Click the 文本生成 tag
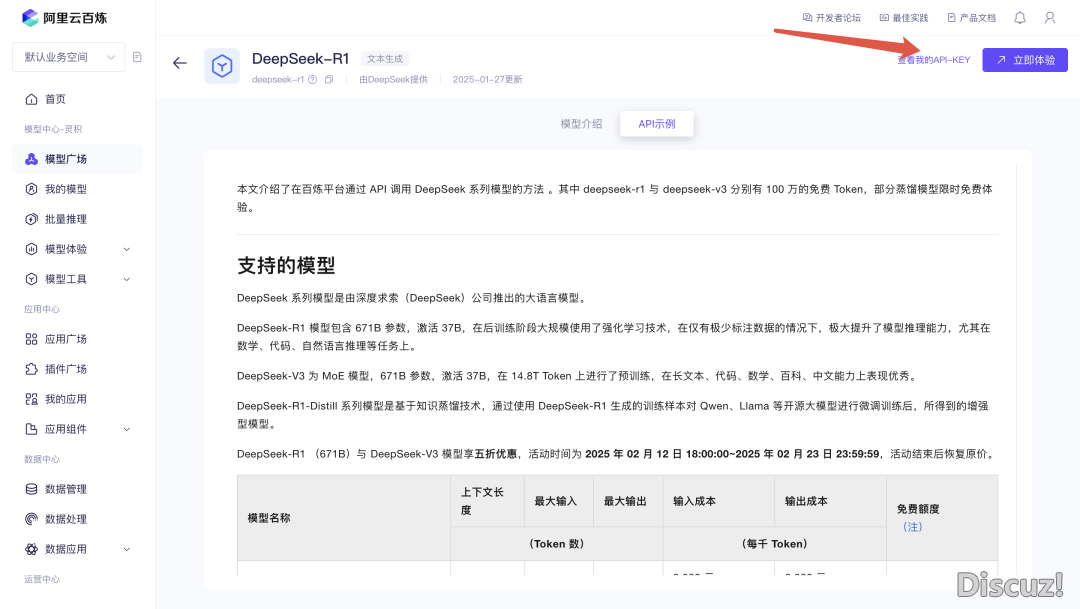Image resolution: width=1080 pixels, height=609 pixels. (x=385, y=59)
